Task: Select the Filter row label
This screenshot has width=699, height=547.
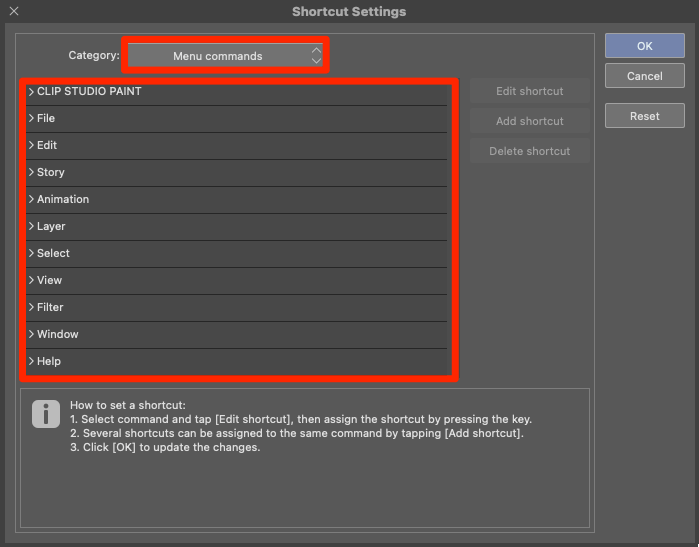Action: [x=50, y=307]
